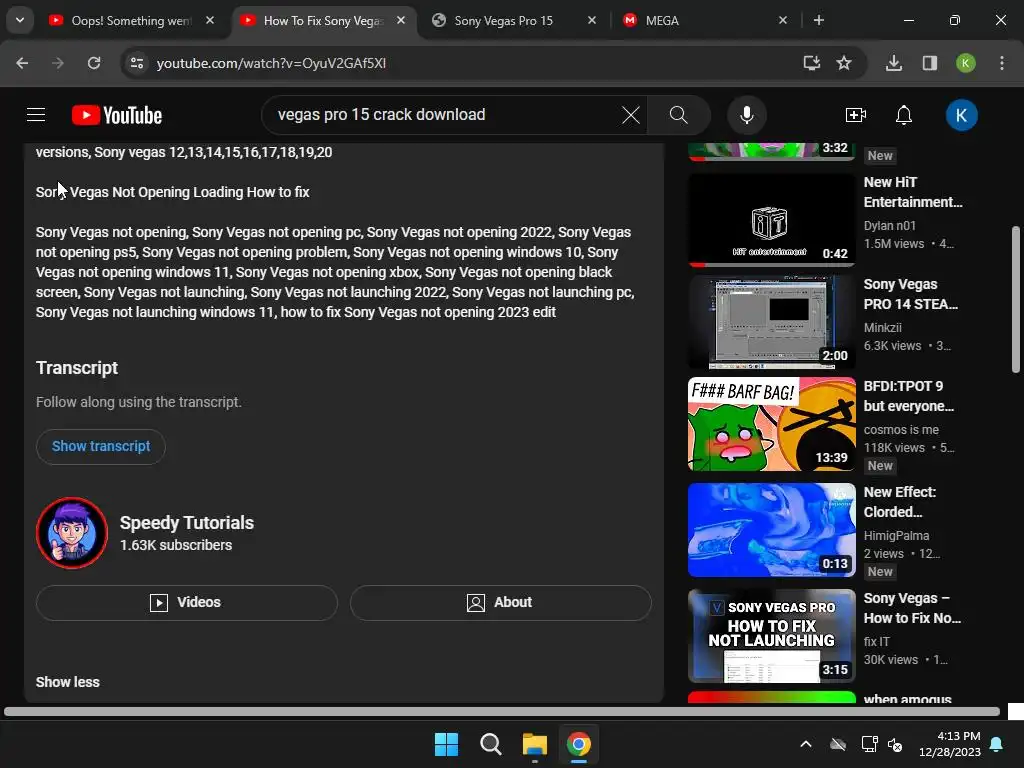This screenshot has width=1024, height=768.
Task: Close the 'Sony Vegas Pro 15' tab
Action: point(592,20)
